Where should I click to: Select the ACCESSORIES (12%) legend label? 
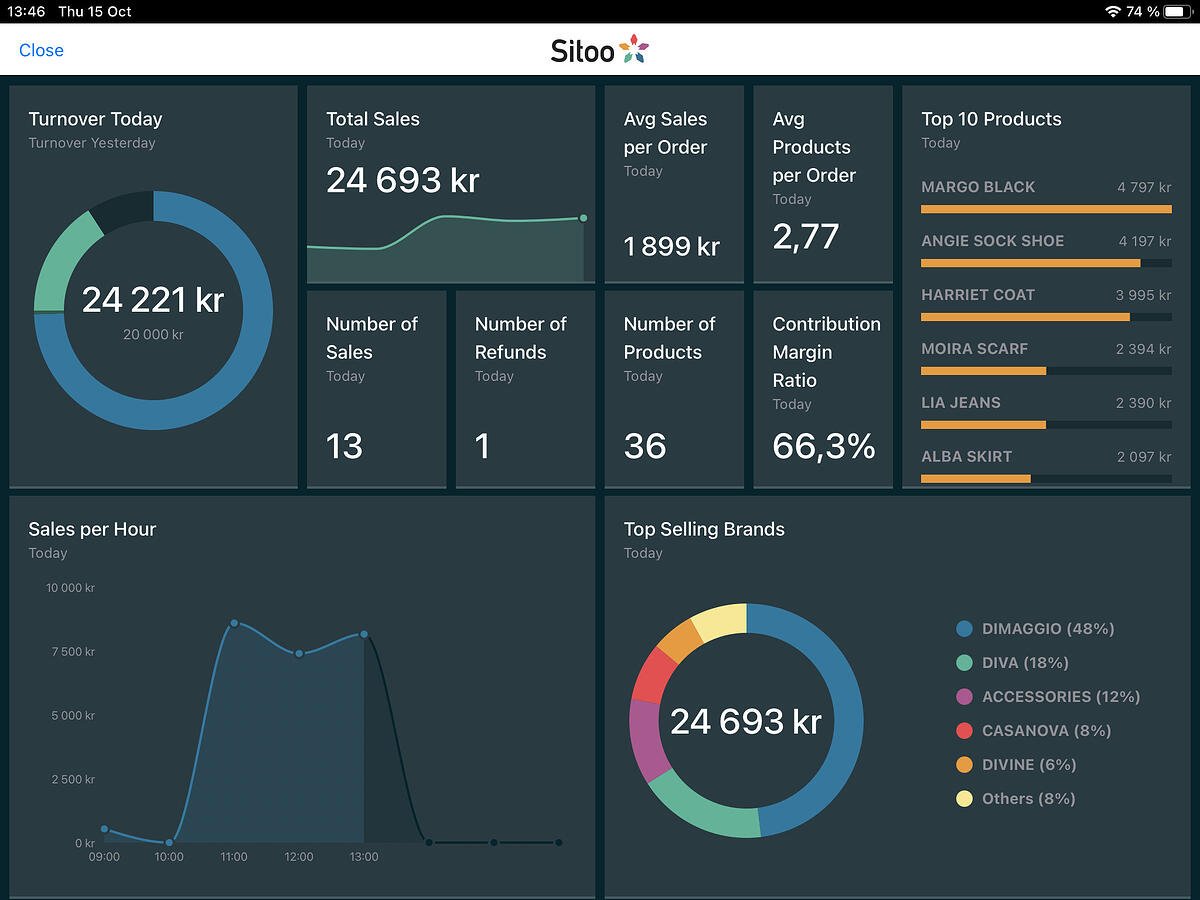click(1061, 697)
